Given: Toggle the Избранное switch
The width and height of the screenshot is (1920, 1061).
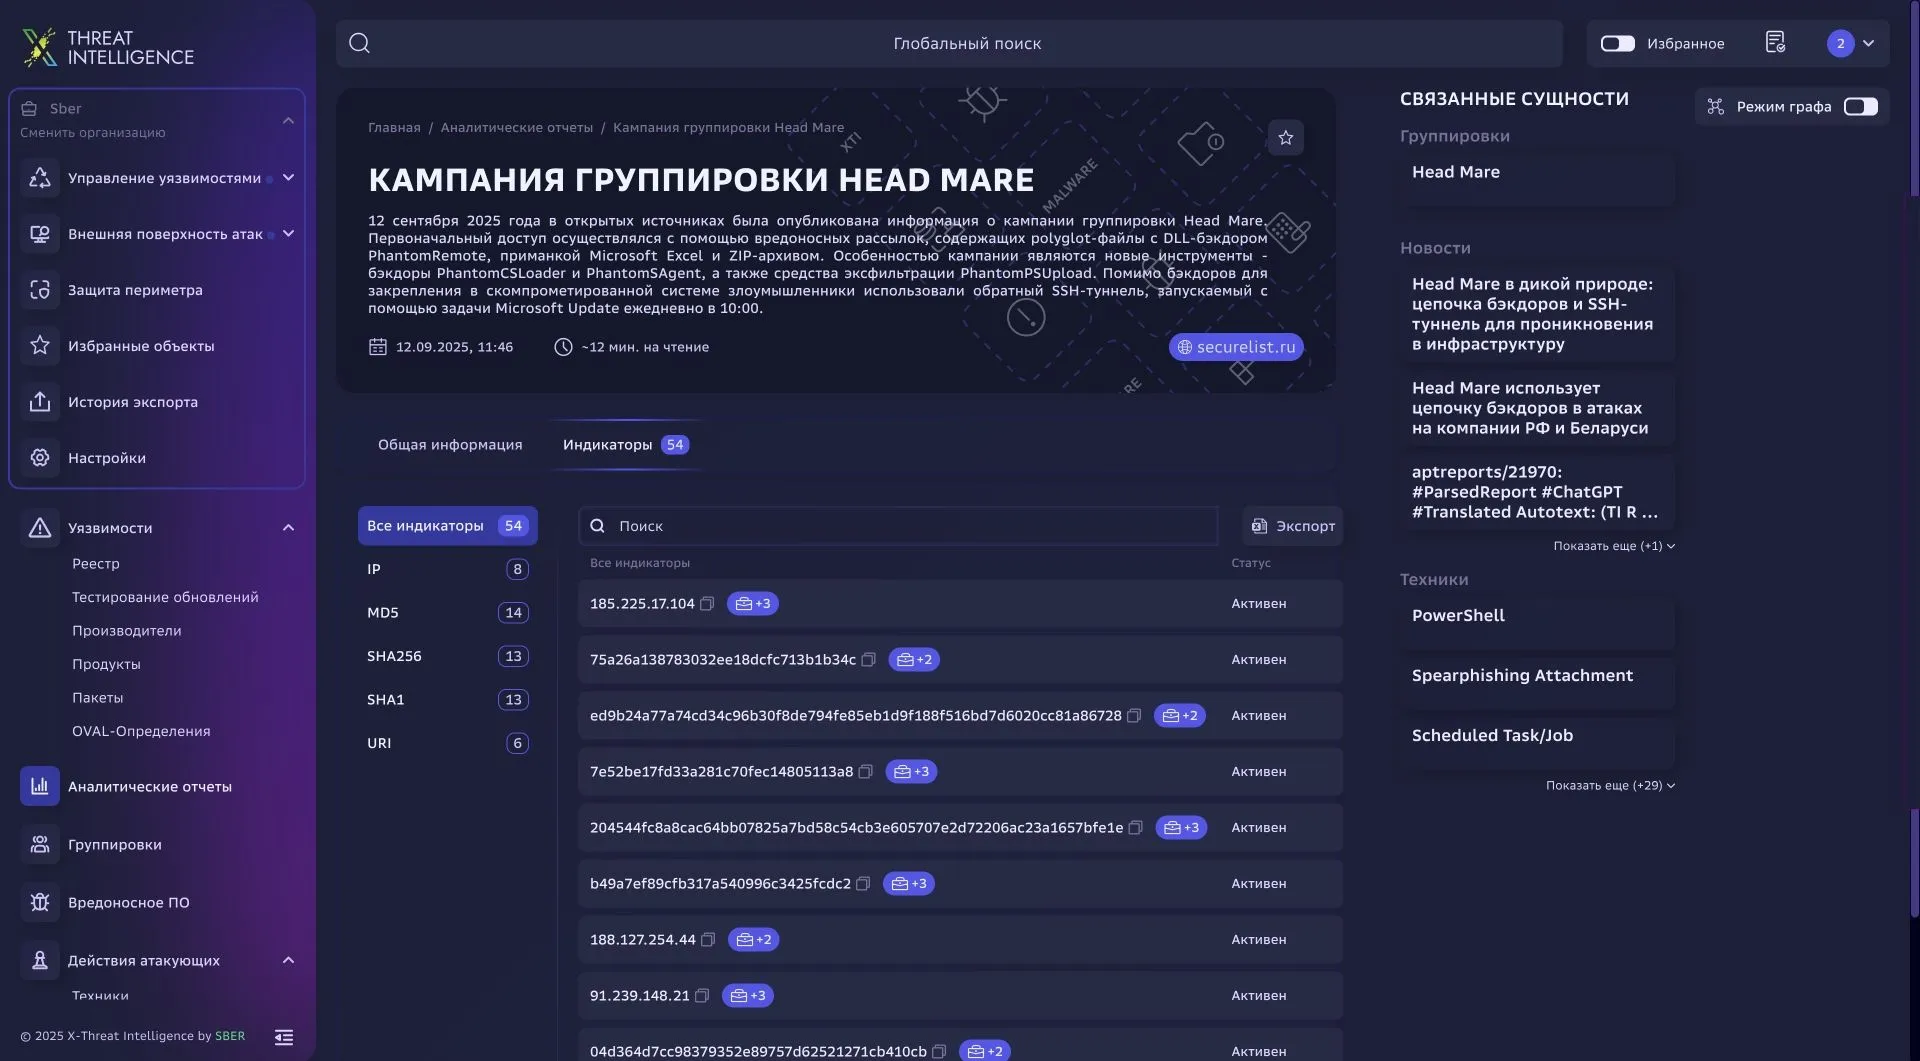Looking at the screenshot, I should pos(1617,43).
